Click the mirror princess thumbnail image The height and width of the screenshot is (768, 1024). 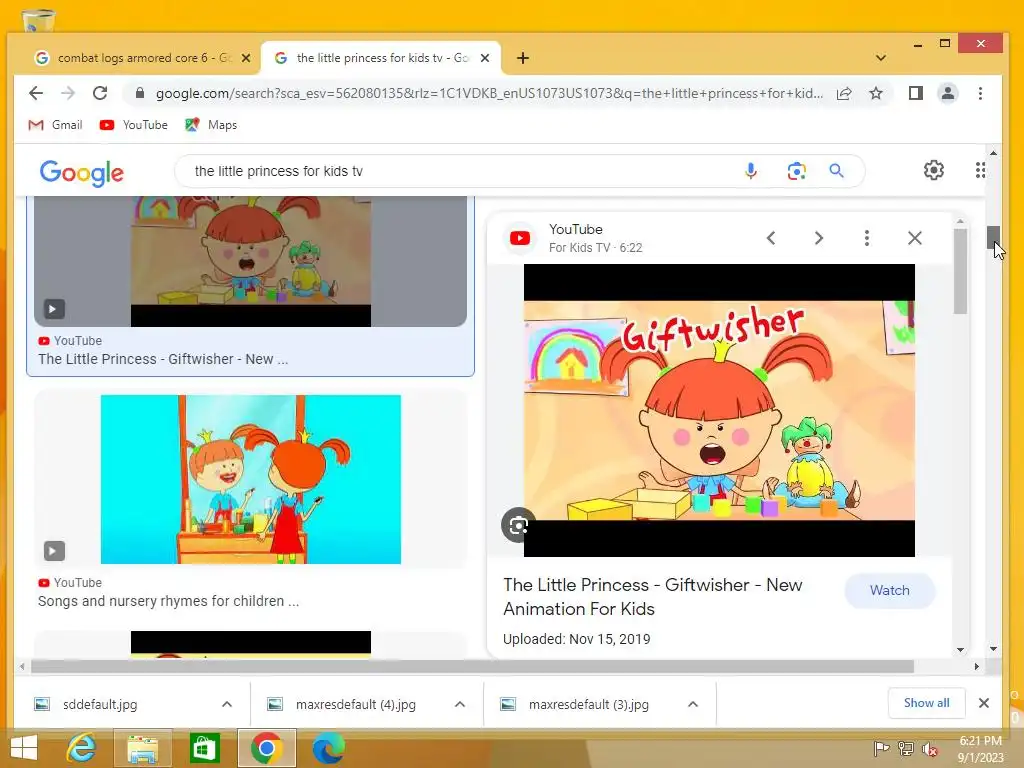pos(251,479)
